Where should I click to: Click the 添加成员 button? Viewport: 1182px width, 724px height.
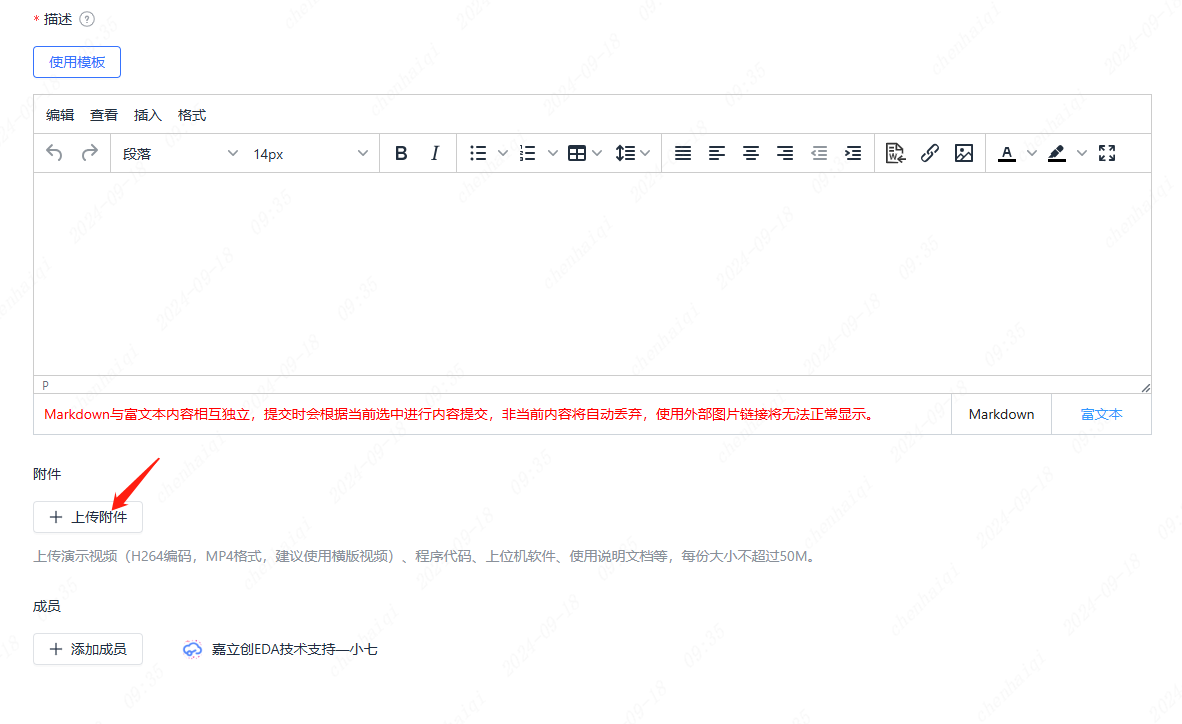[x=88, y=649]
